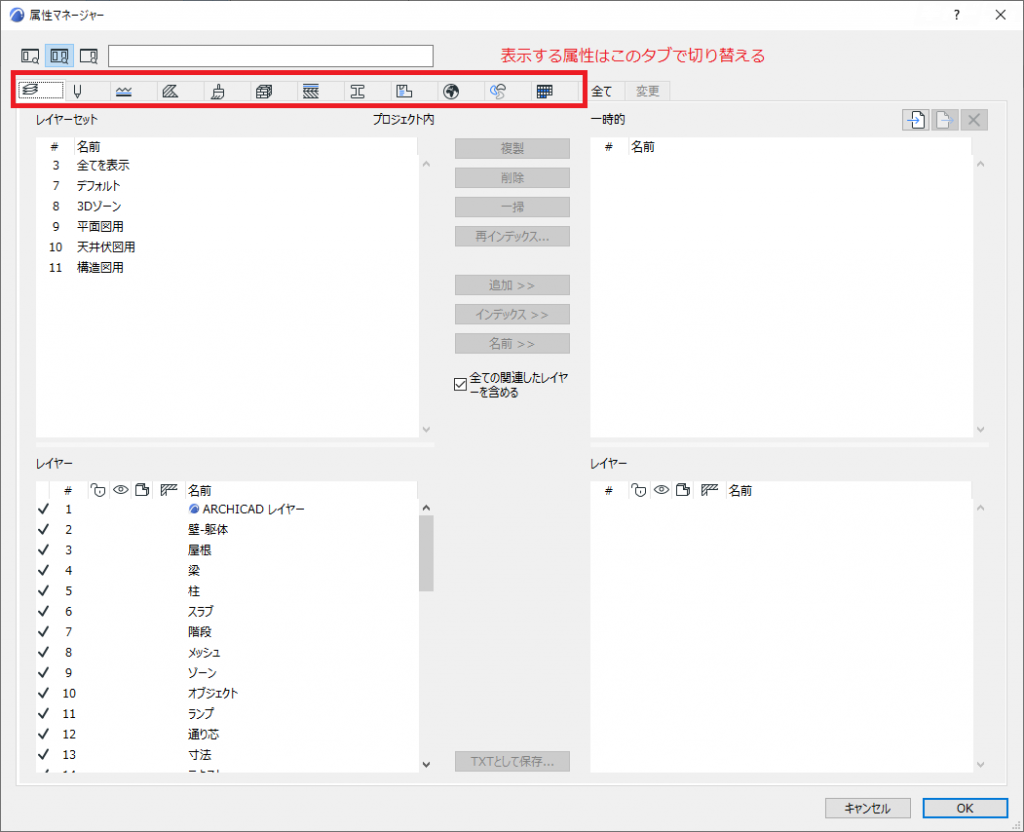
Task: Click the import attributes file icon
Action: click(x=916, y=120)
